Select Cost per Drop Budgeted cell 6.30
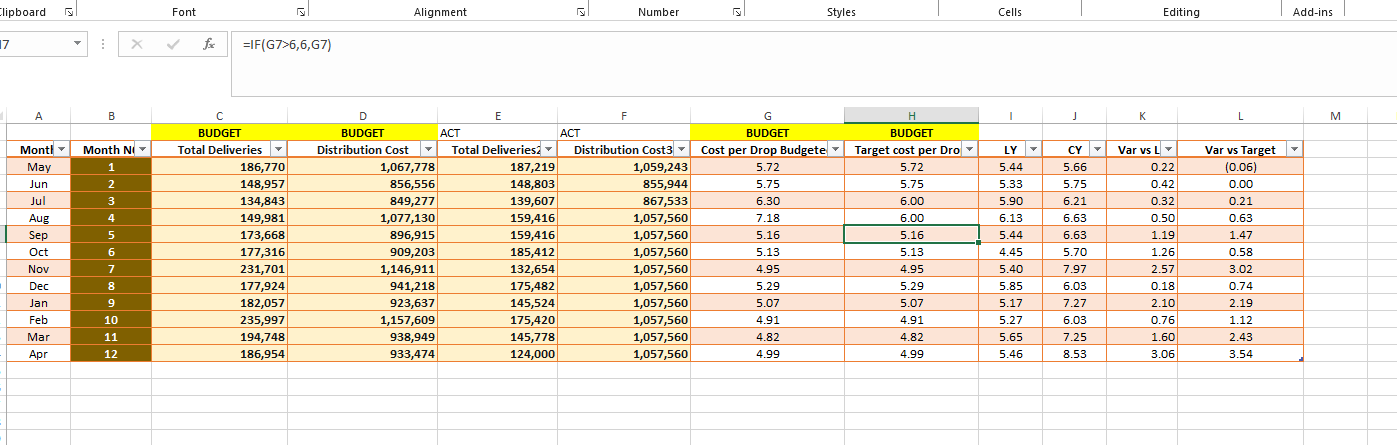 click(767, 201)
